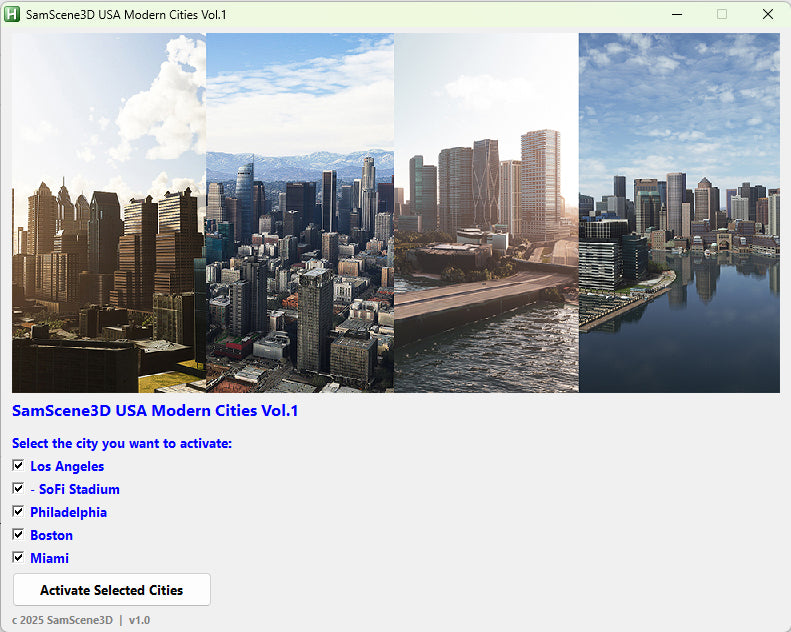Click the image showing highway beside river

(x=486, y=213)
